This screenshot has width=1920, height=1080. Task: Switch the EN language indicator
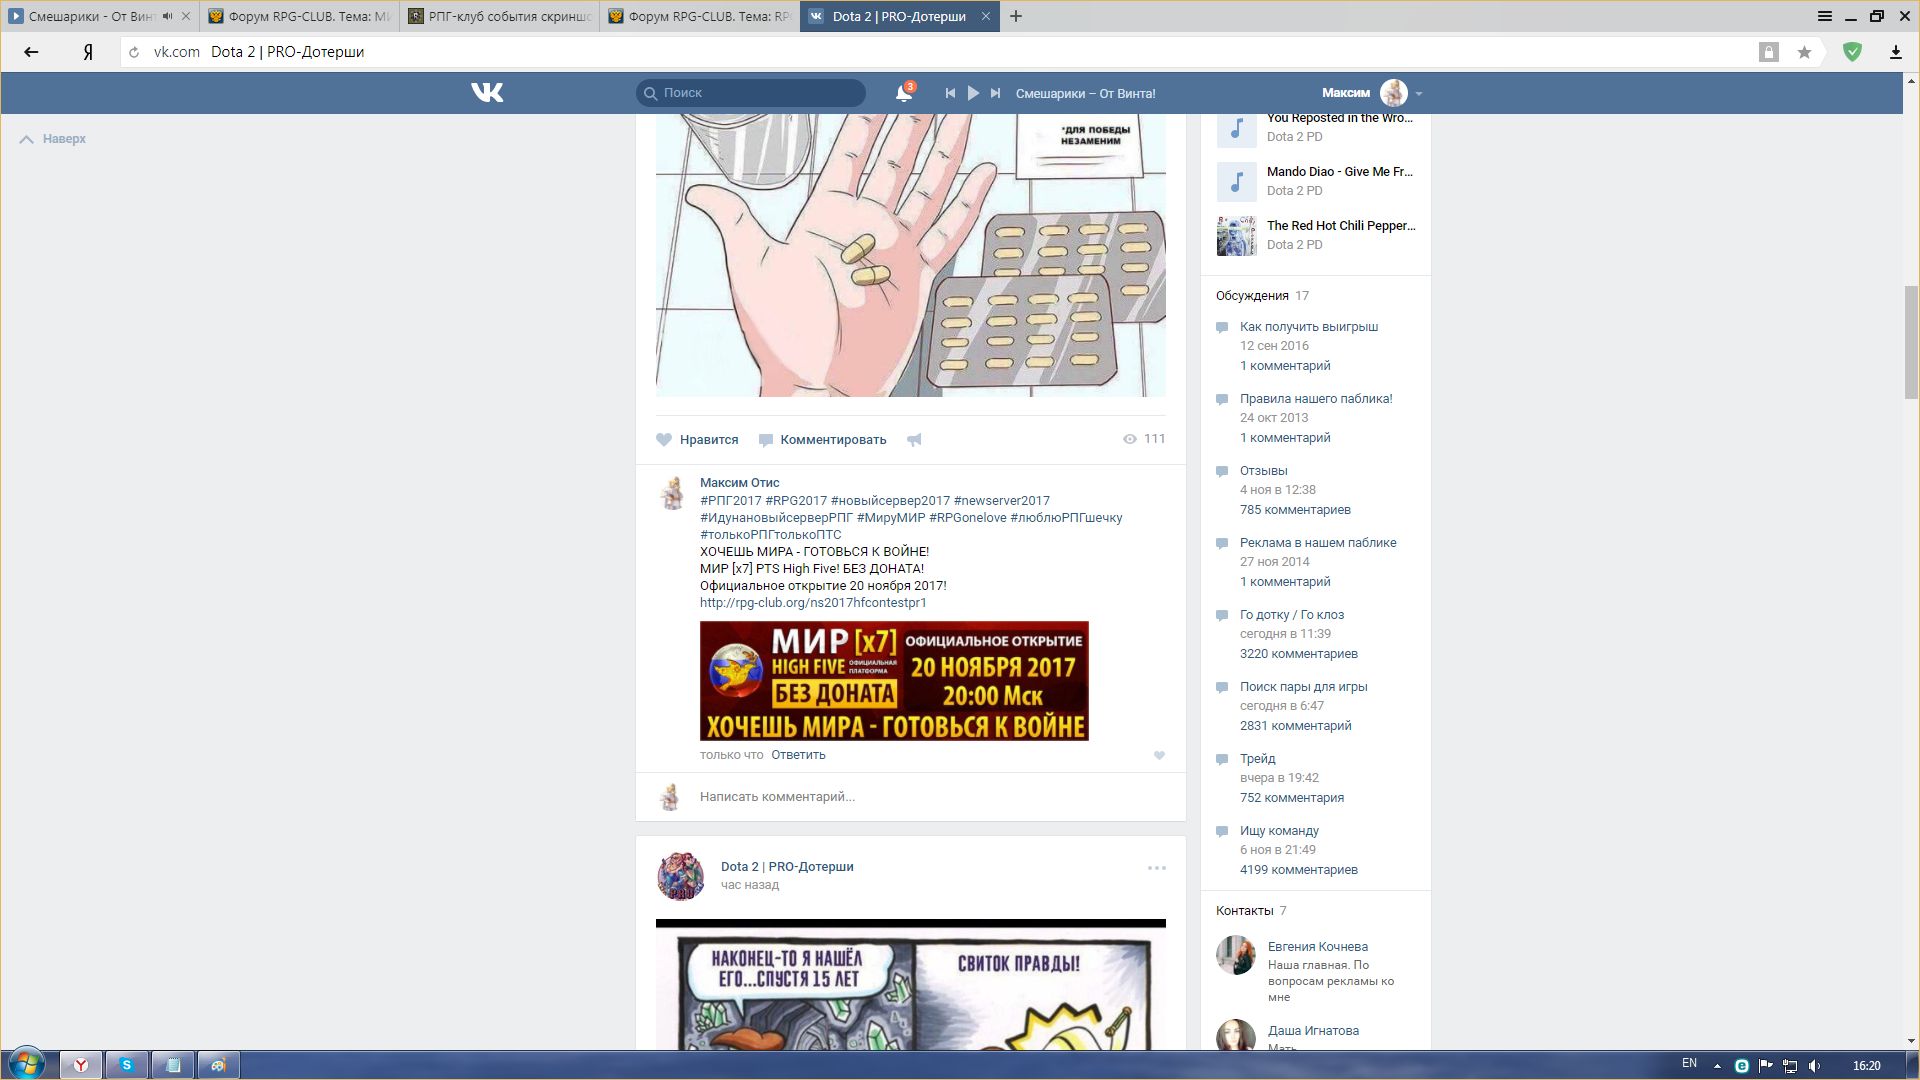point(1689,1064)
